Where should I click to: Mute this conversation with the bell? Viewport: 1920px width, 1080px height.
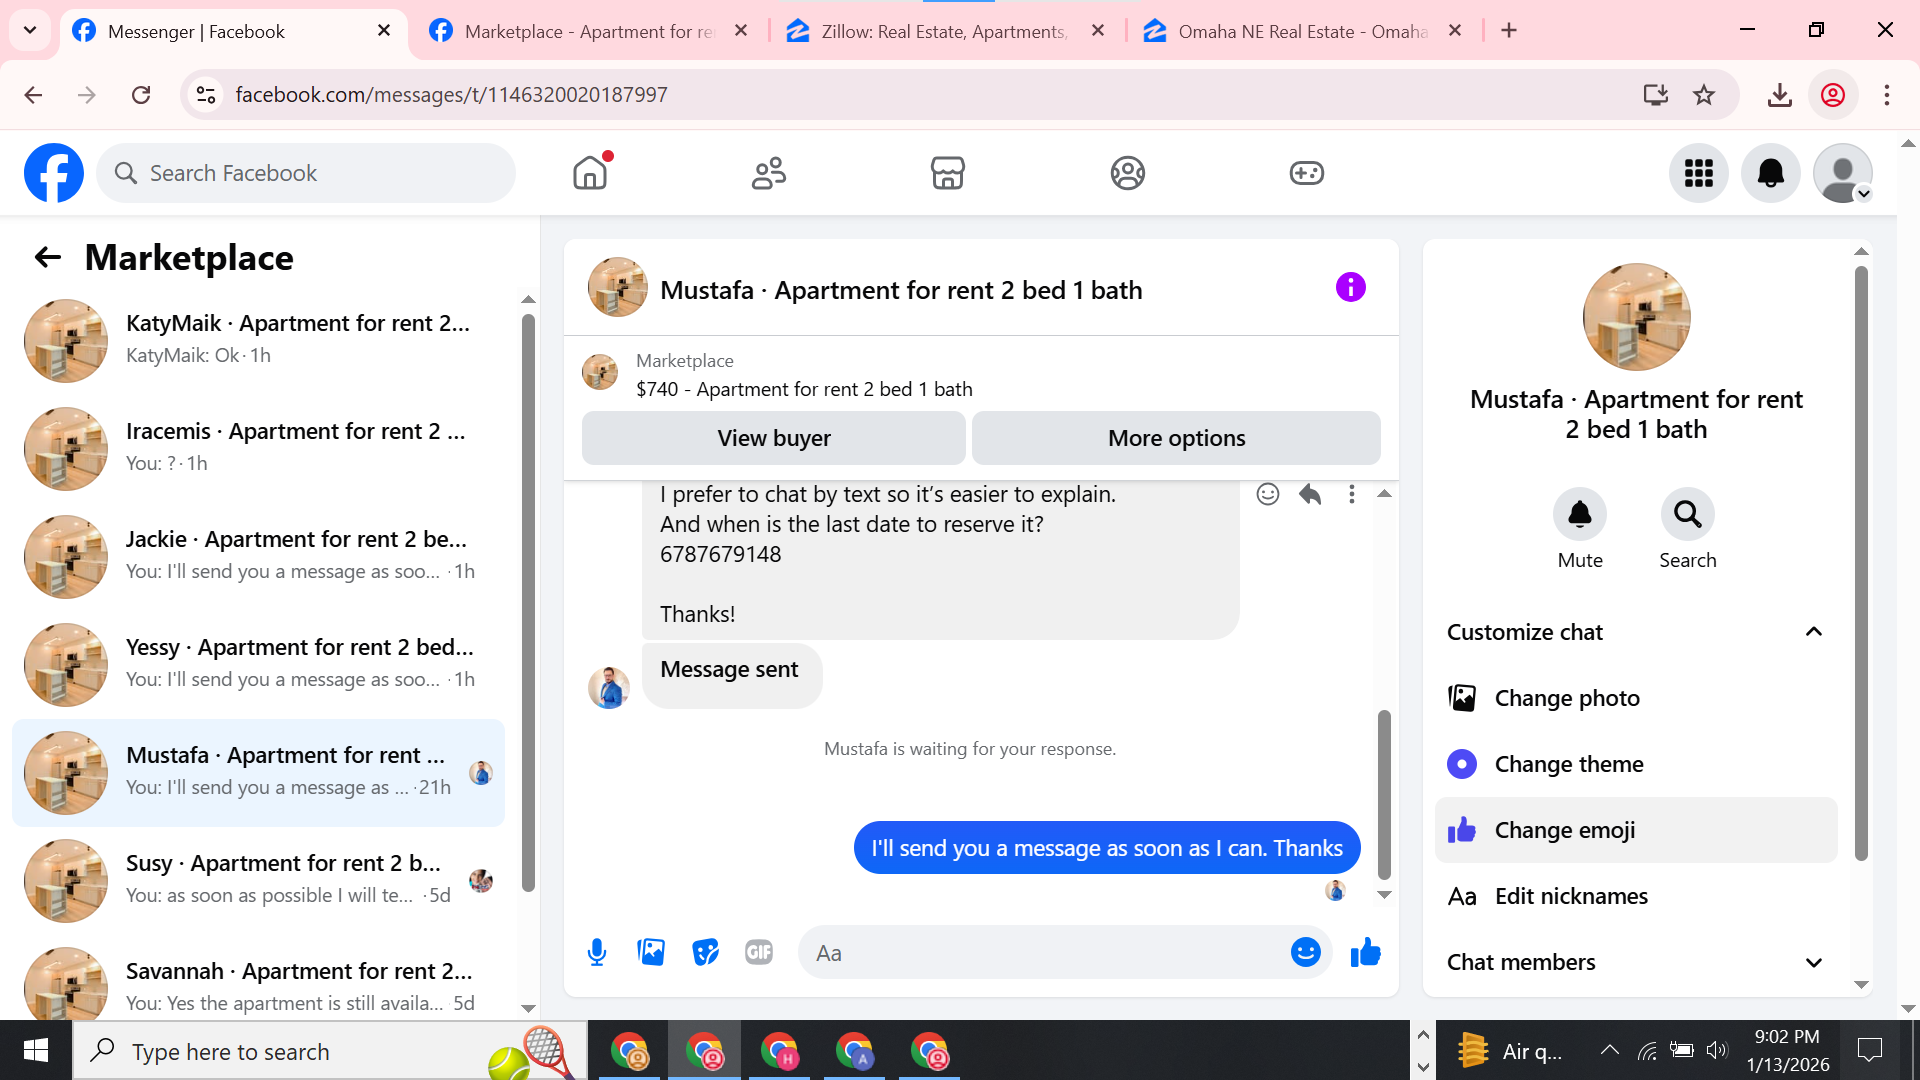(x=1579, y=515)
